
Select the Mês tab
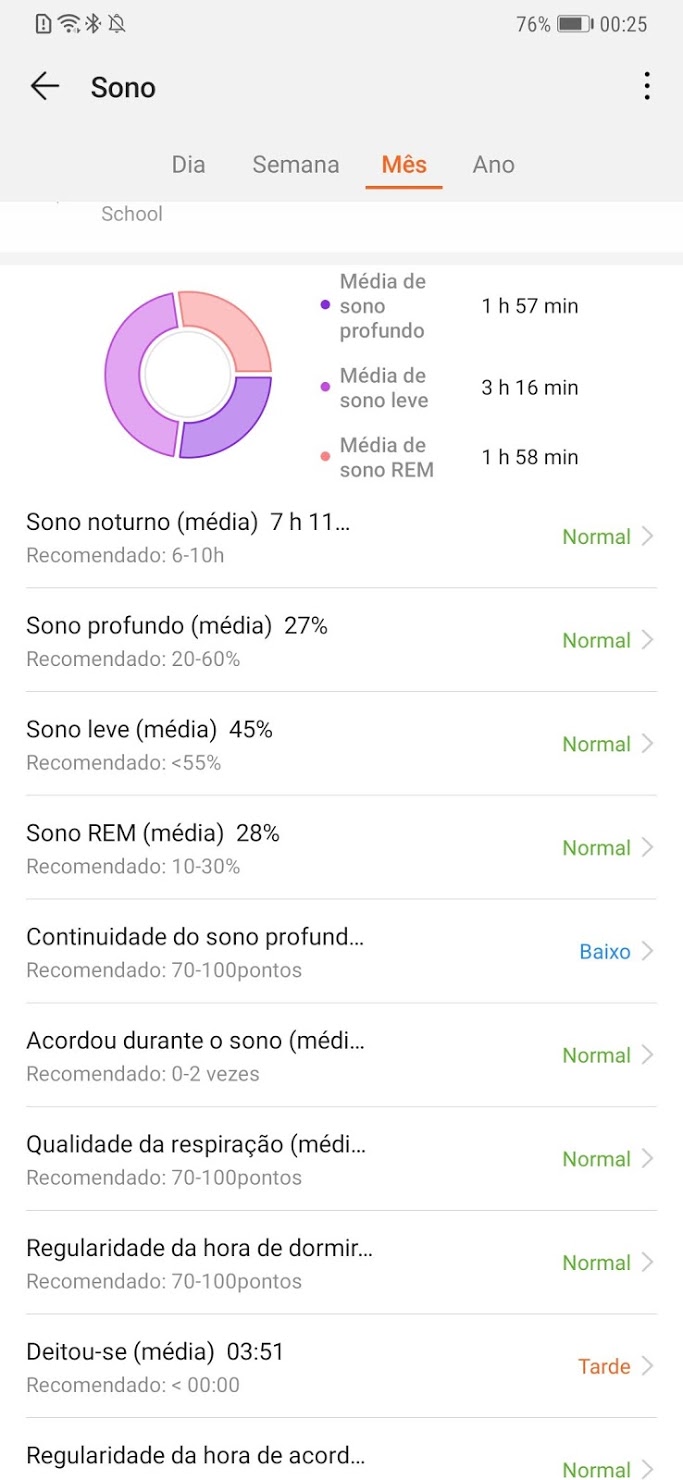click(x=404, y=165)
